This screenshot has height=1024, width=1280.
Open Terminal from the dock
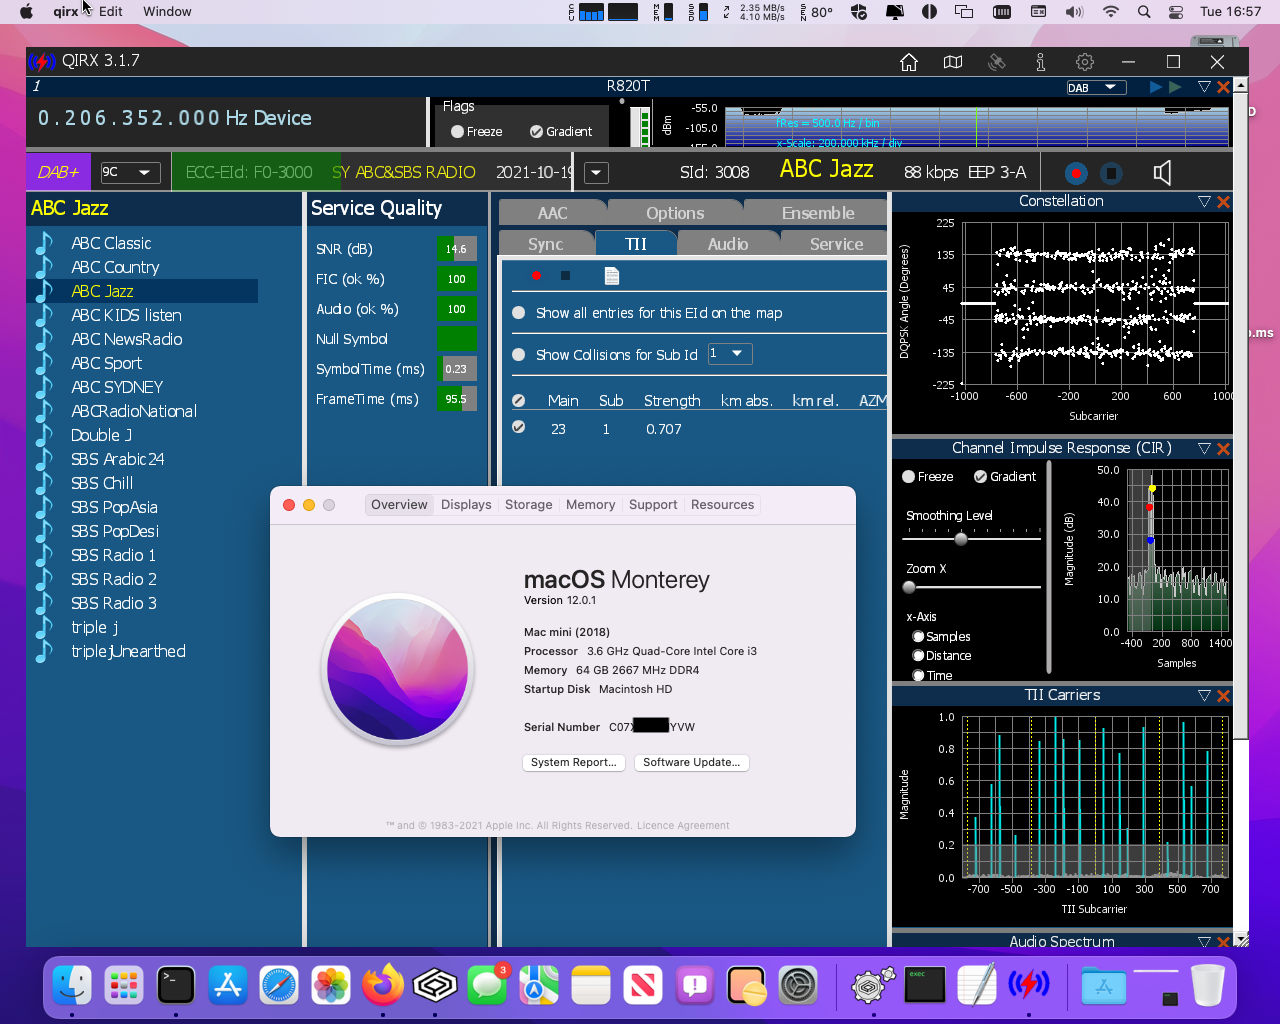176,986
